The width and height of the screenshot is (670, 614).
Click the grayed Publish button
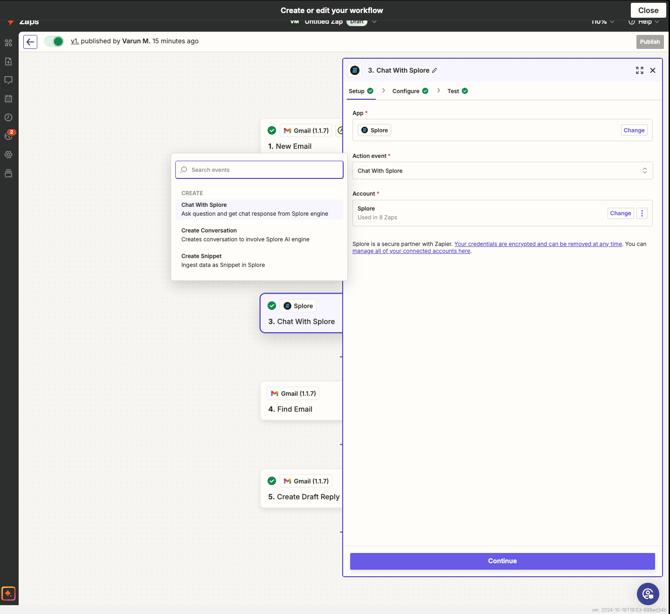[649, 42]
